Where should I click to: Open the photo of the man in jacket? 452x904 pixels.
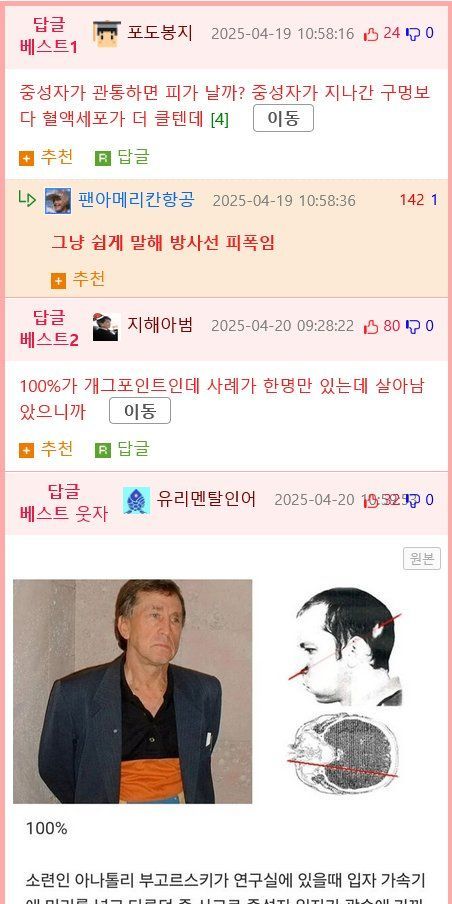[x=133, y=691]
